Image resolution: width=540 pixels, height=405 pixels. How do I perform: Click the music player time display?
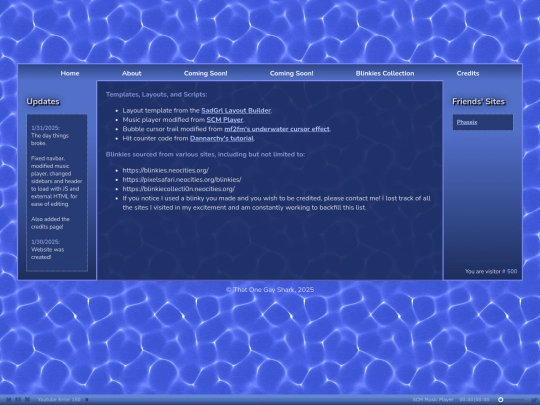[x=474, y=399]
